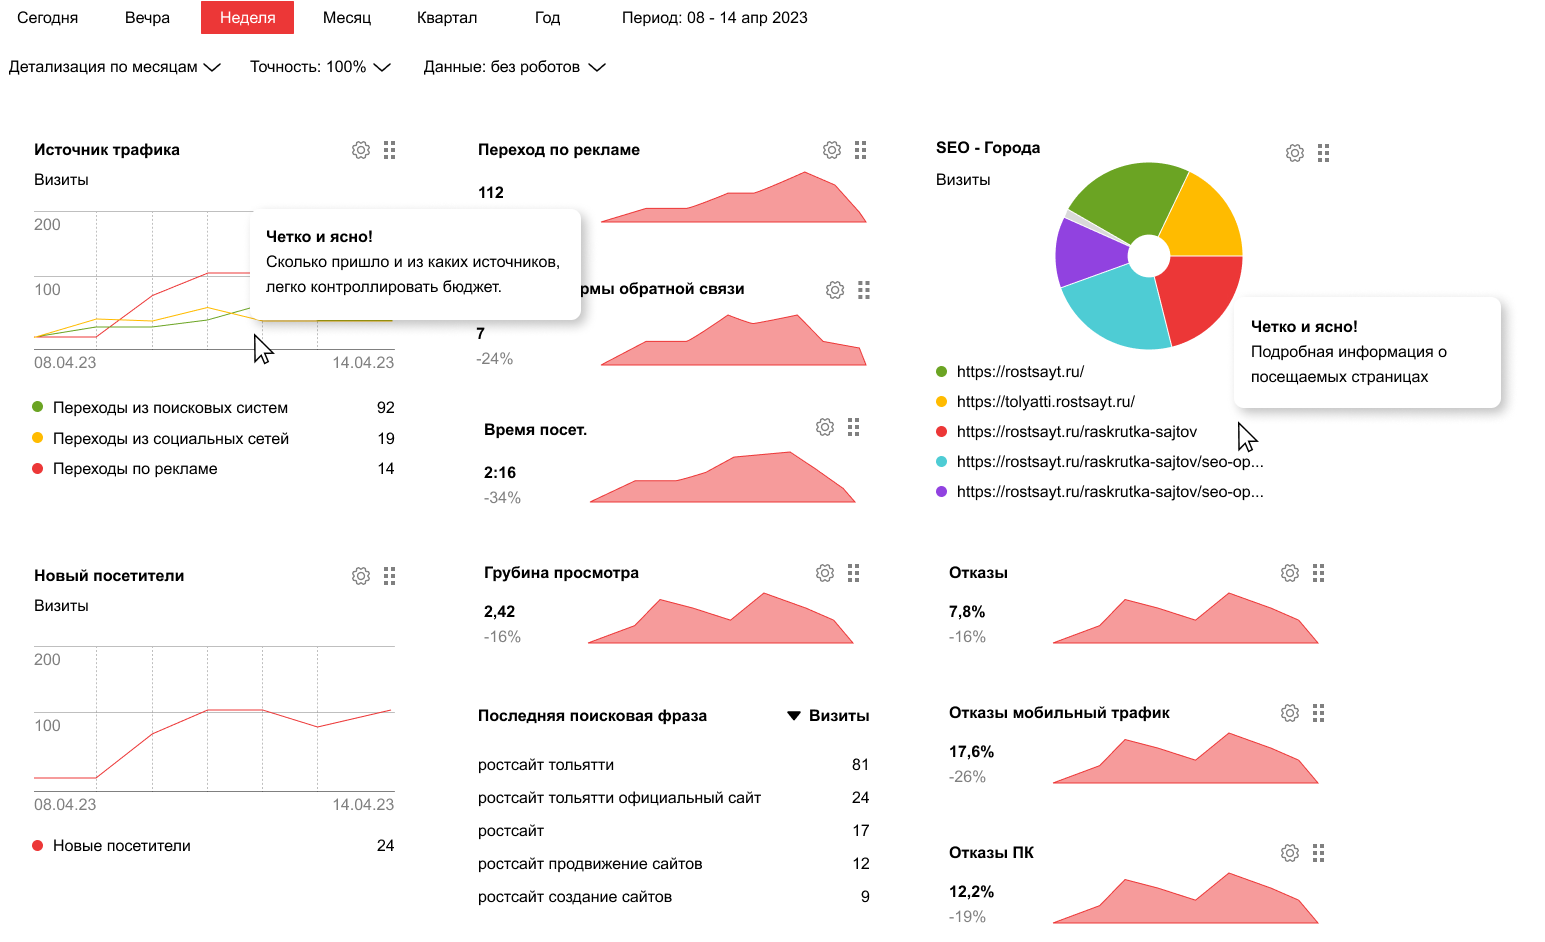1545x942 pixels.
Task: Click Период: 08 - 14 апр 2023 button
Action: click(x=714, y=18)
